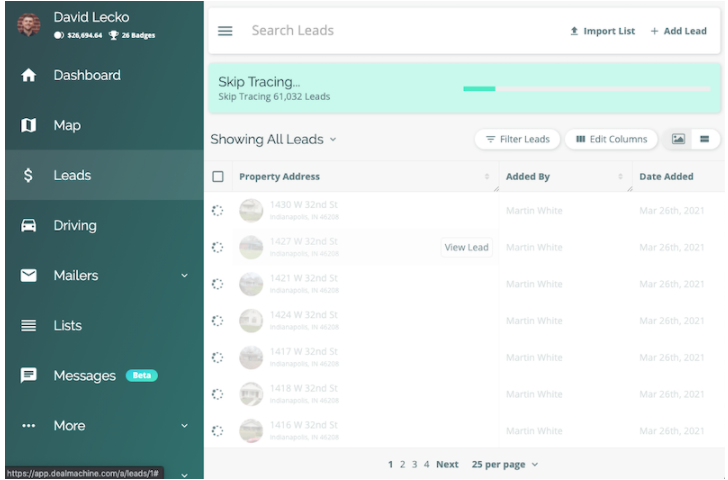
Task: Open the Filter Leads button
Action: tap(517, 139)
